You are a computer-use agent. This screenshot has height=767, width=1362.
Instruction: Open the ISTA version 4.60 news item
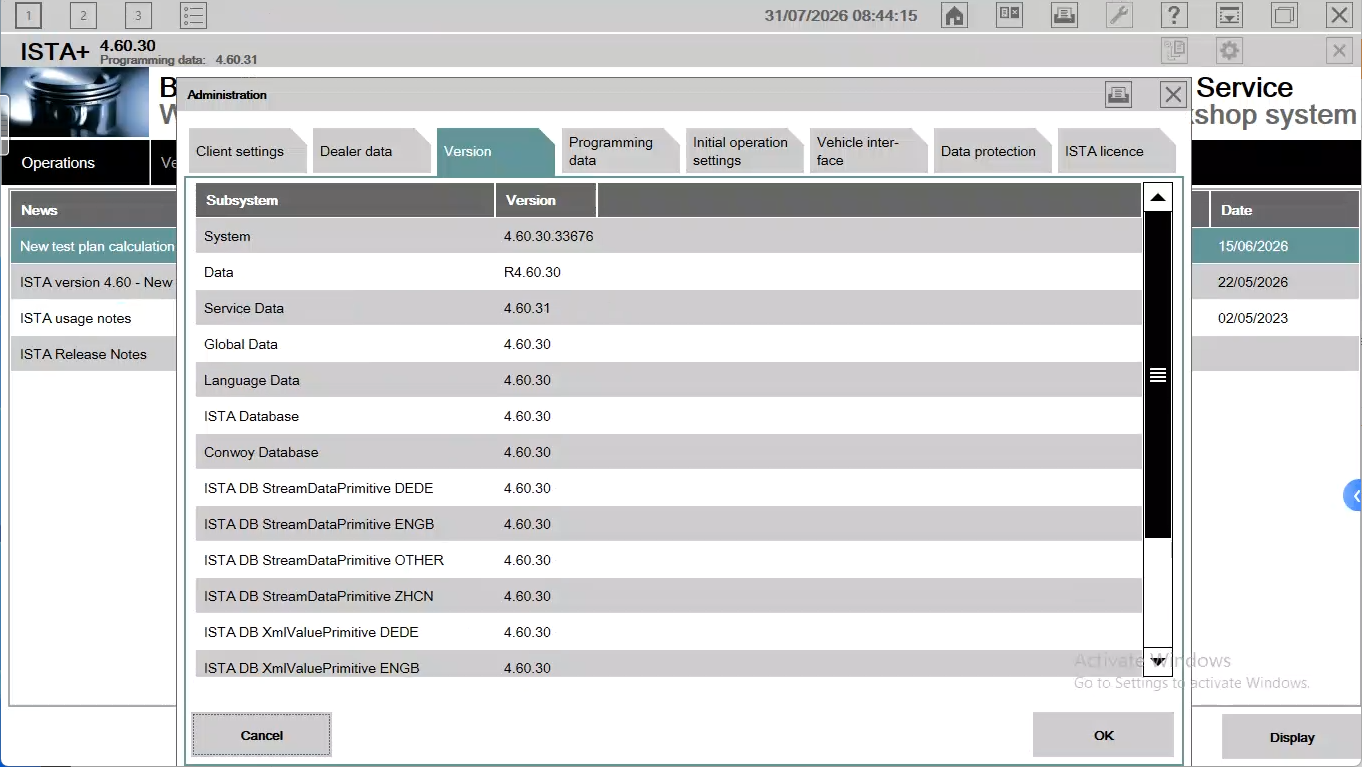click(94, 282)
